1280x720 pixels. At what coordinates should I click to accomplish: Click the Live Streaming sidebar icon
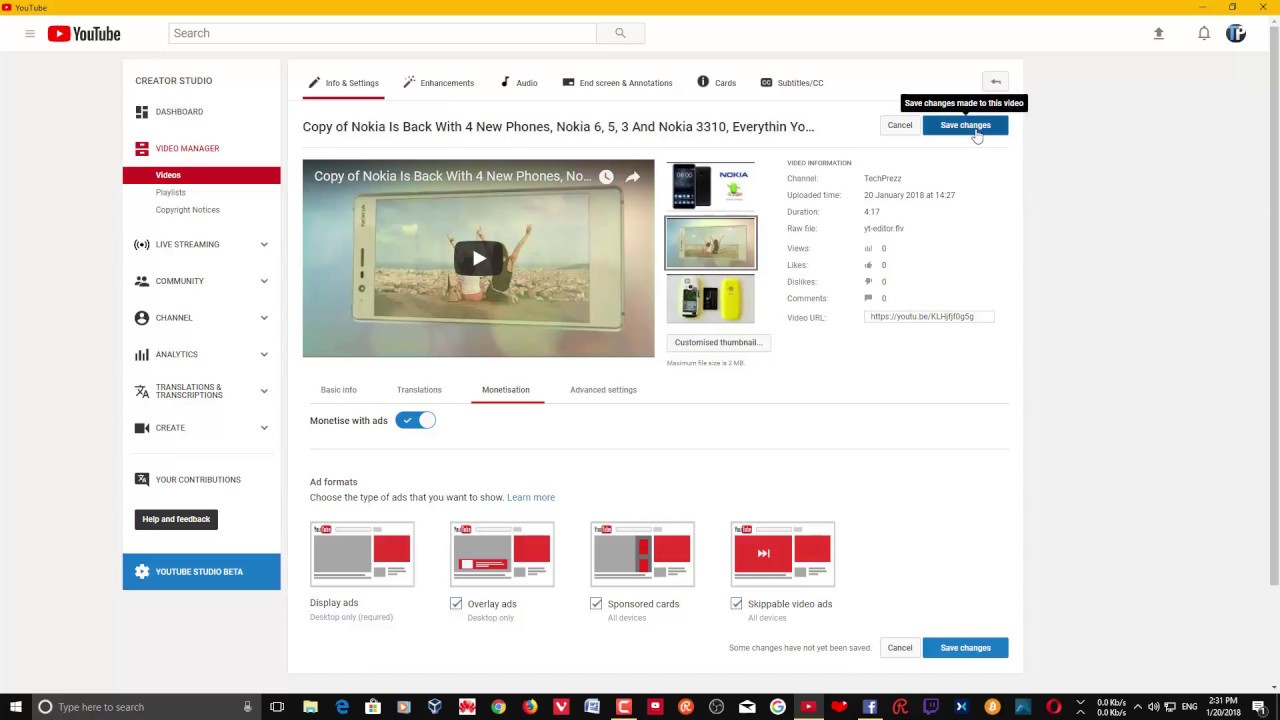click(142, 244)
